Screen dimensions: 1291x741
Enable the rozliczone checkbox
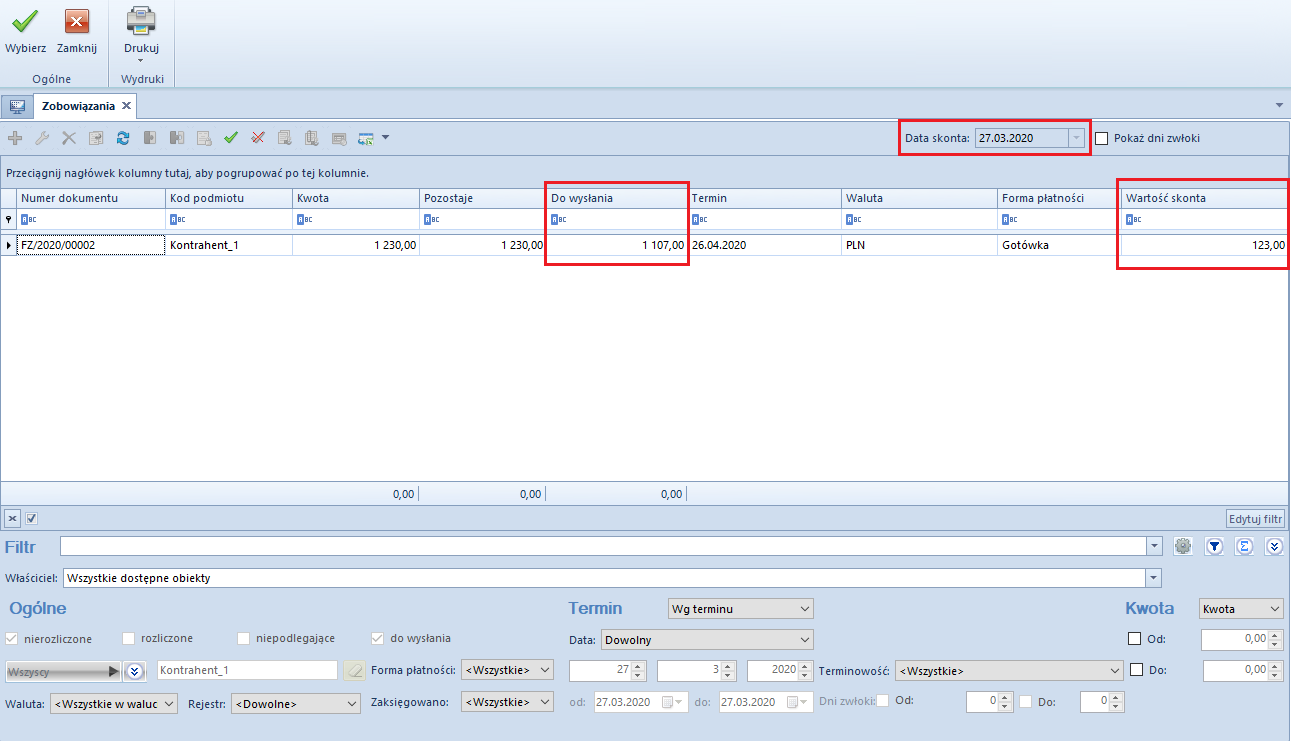tap(129, 638)
